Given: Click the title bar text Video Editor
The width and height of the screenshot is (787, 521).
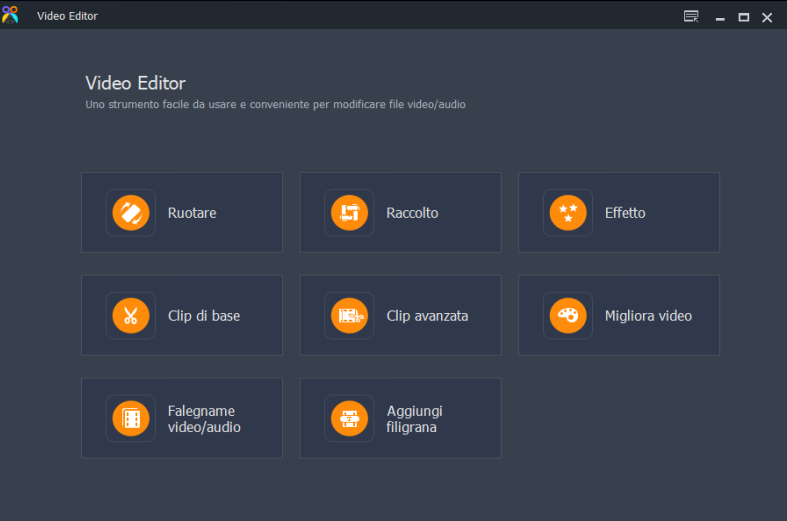Looking at the screenshot, I should [x=67, y=16].
